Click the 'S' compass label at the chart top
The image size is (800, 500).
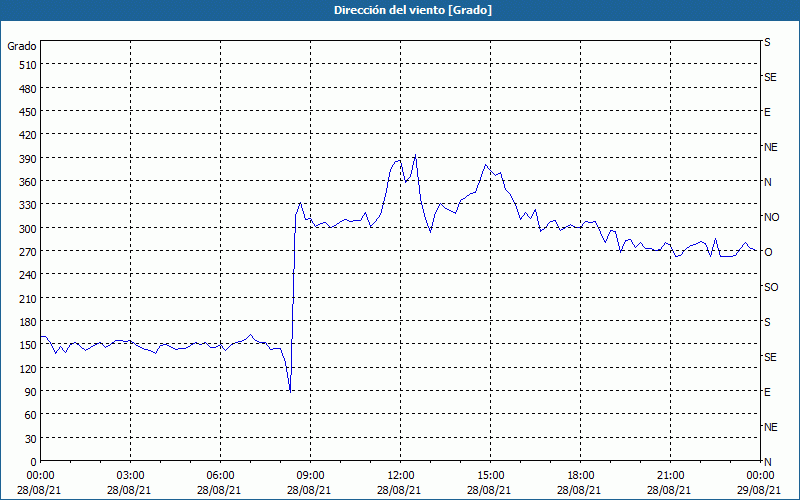pos(767,42)
